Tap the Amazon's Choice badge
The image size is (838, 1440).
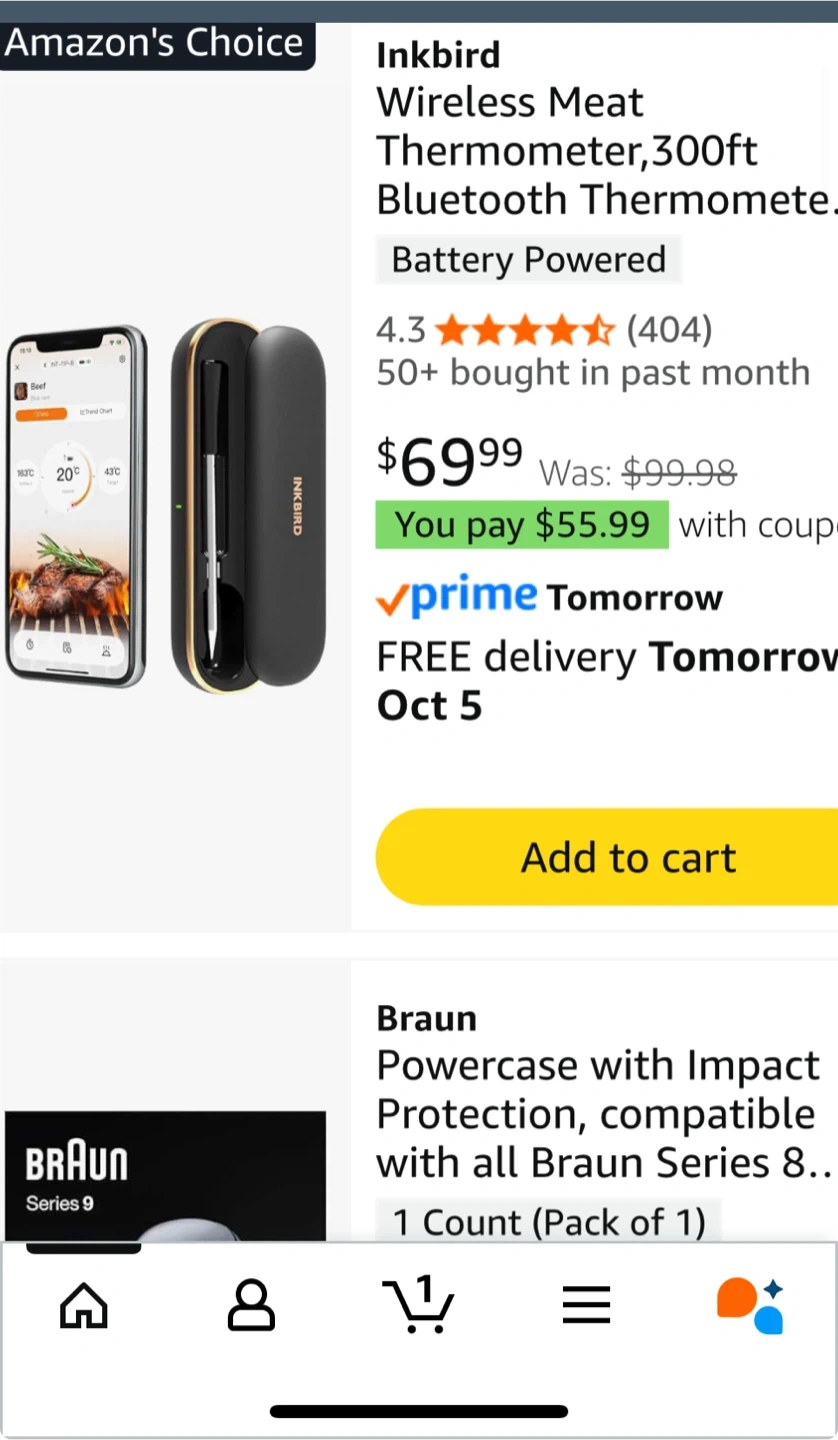click(x=155, y=44)
